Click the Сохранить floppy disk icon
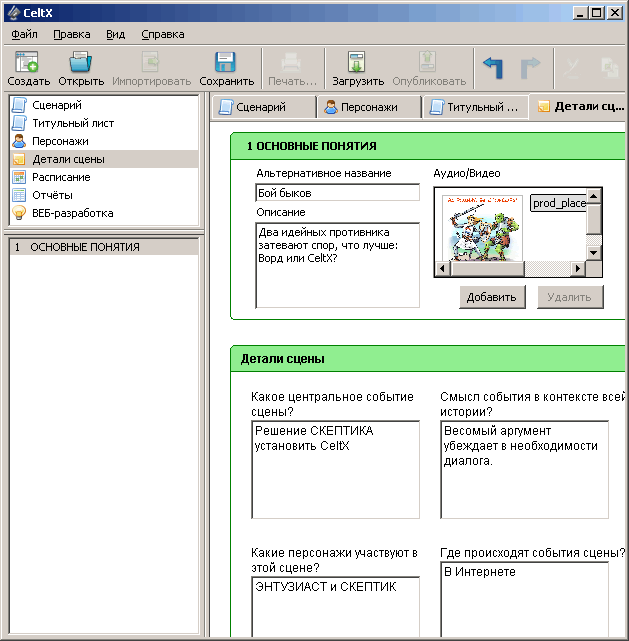Image resolution: width=629 pixels, height=641 pixels. click(x=225, y=62)
